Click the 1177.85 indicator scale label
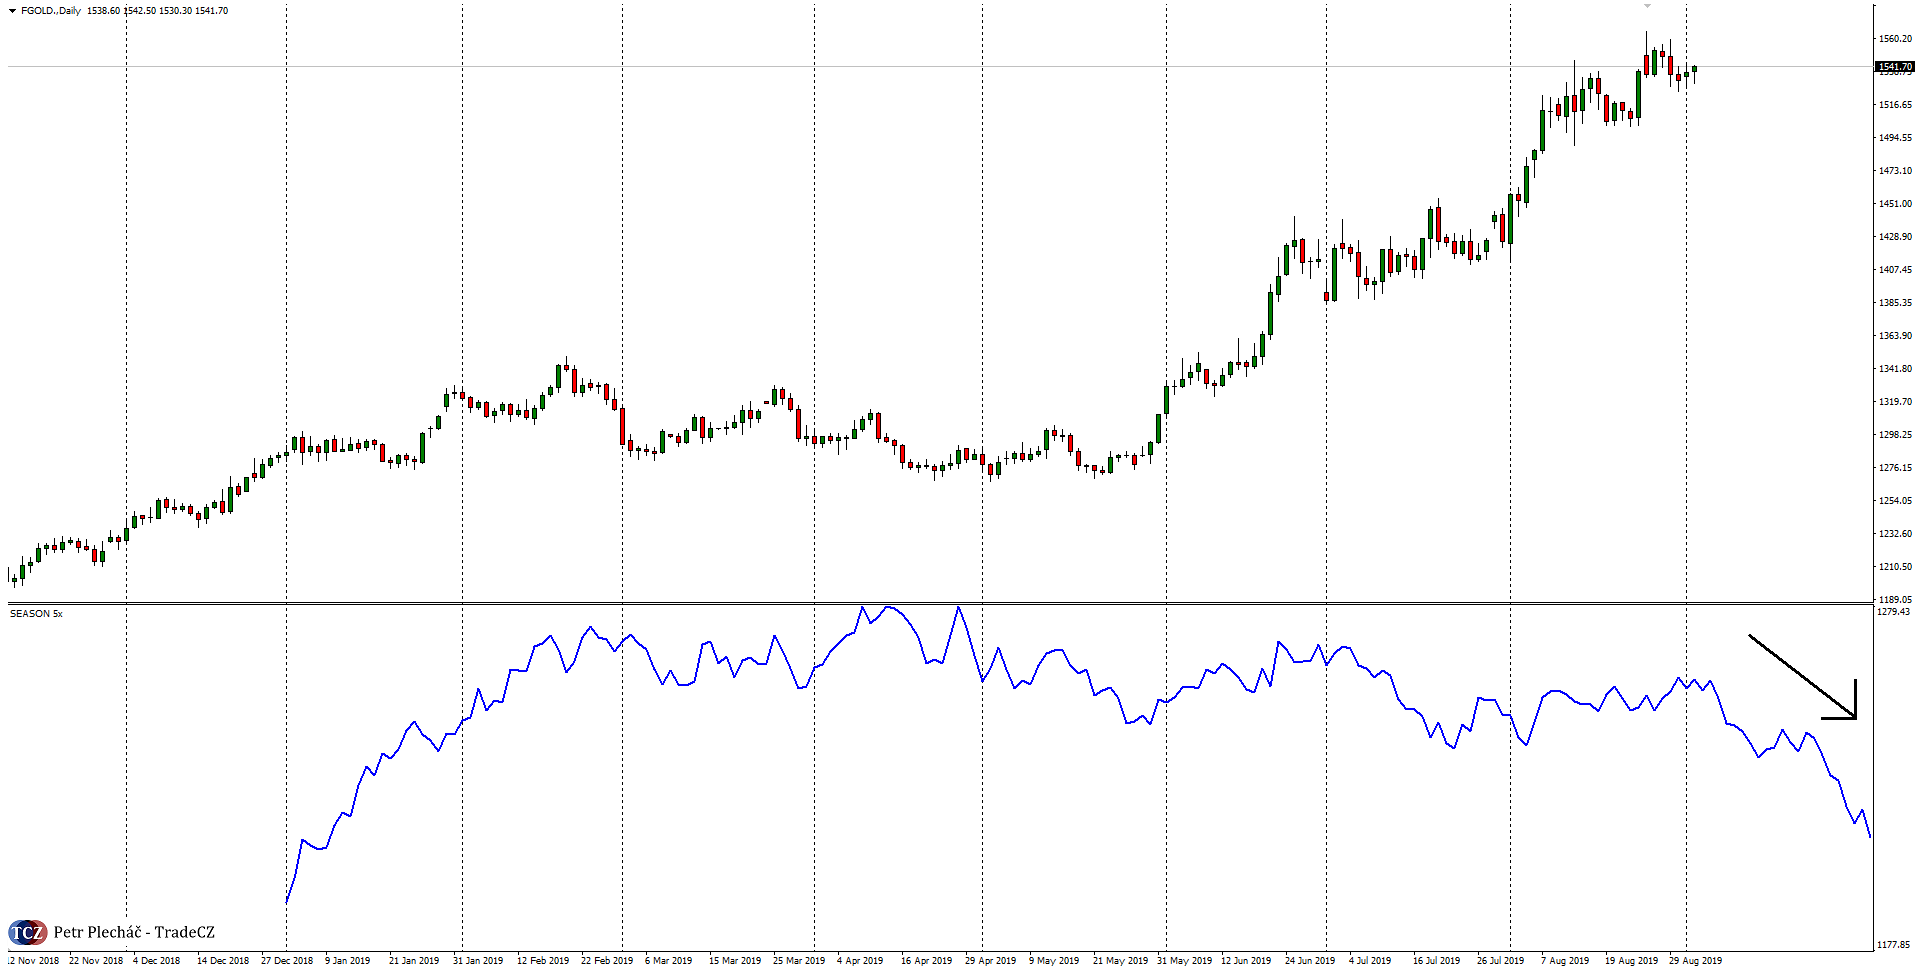The height and width of the screenshot is (978, 1920). point(1894,945)
